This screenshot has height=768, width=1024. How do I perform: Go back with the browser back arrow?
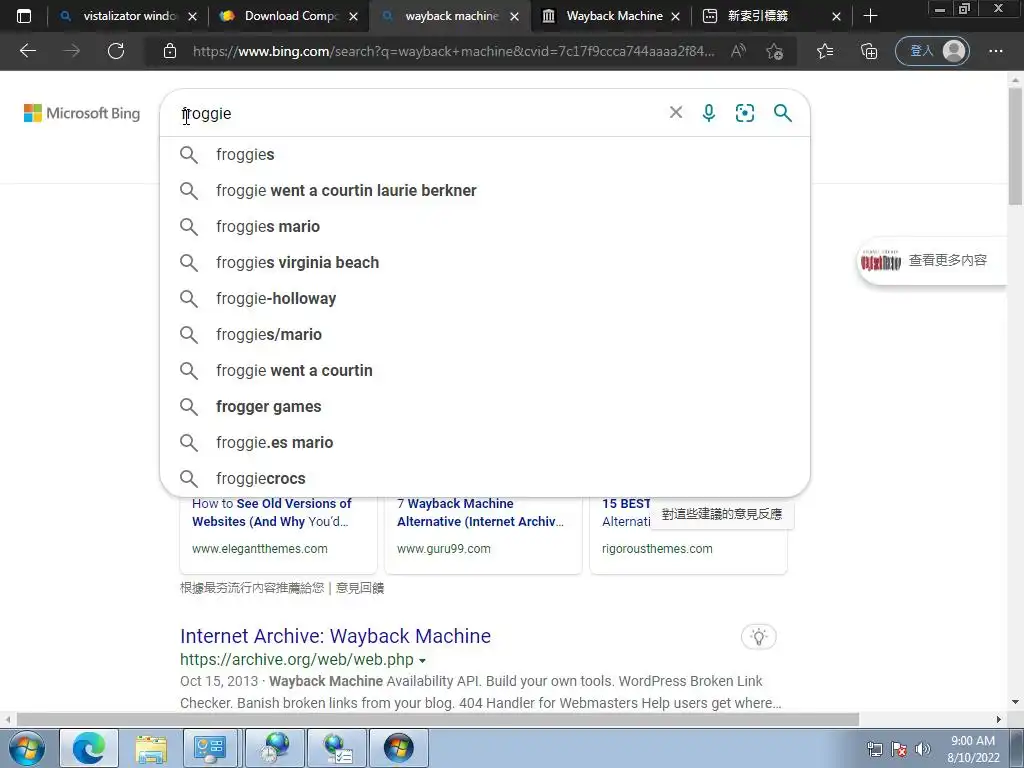(28, 51)
